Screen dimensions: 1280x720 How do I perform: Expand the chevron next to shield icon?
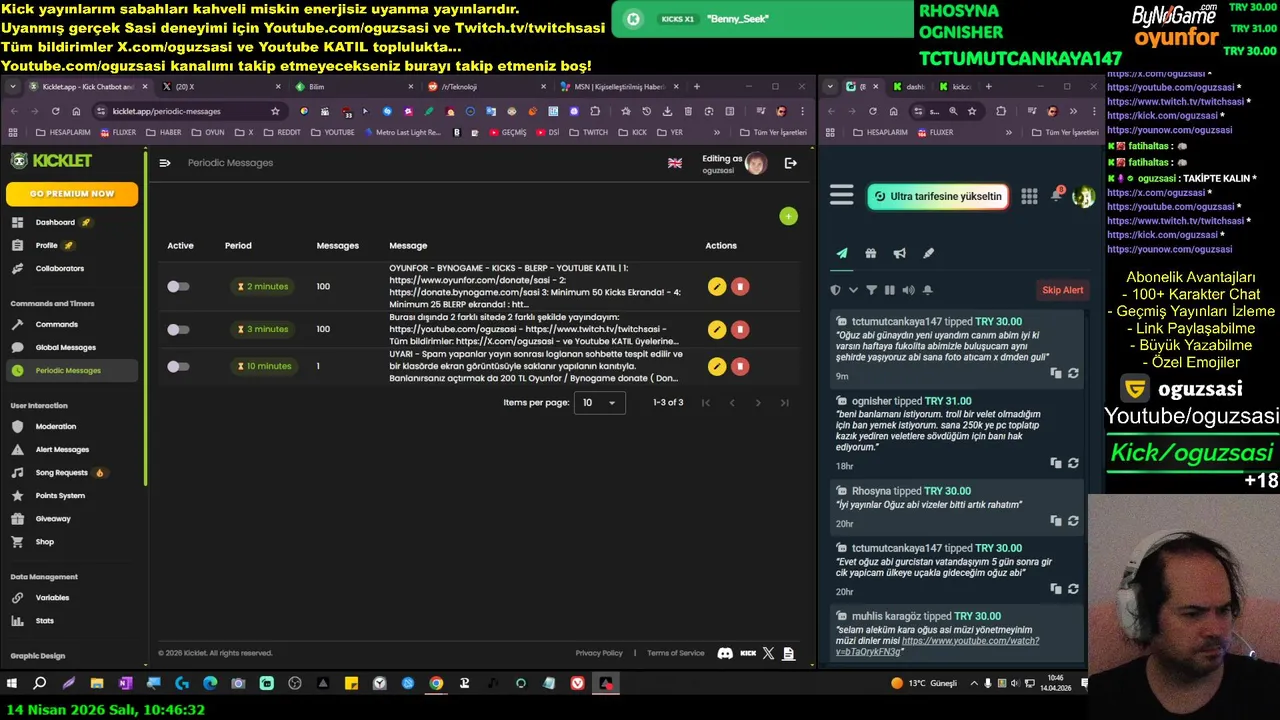(853, 290)
